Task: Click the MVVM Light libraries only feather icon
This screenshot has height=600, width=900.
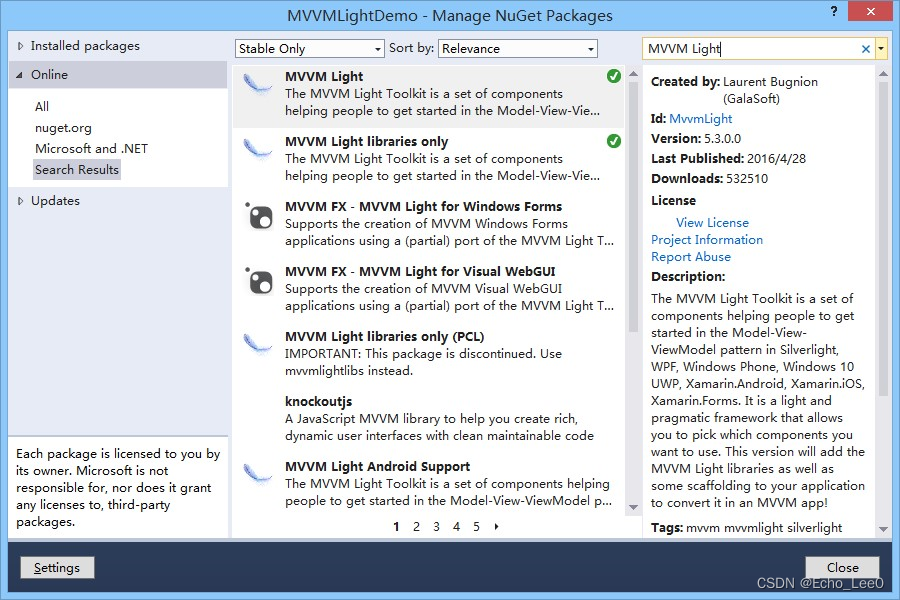Action: pyautogui.click(x=257, y=150)
